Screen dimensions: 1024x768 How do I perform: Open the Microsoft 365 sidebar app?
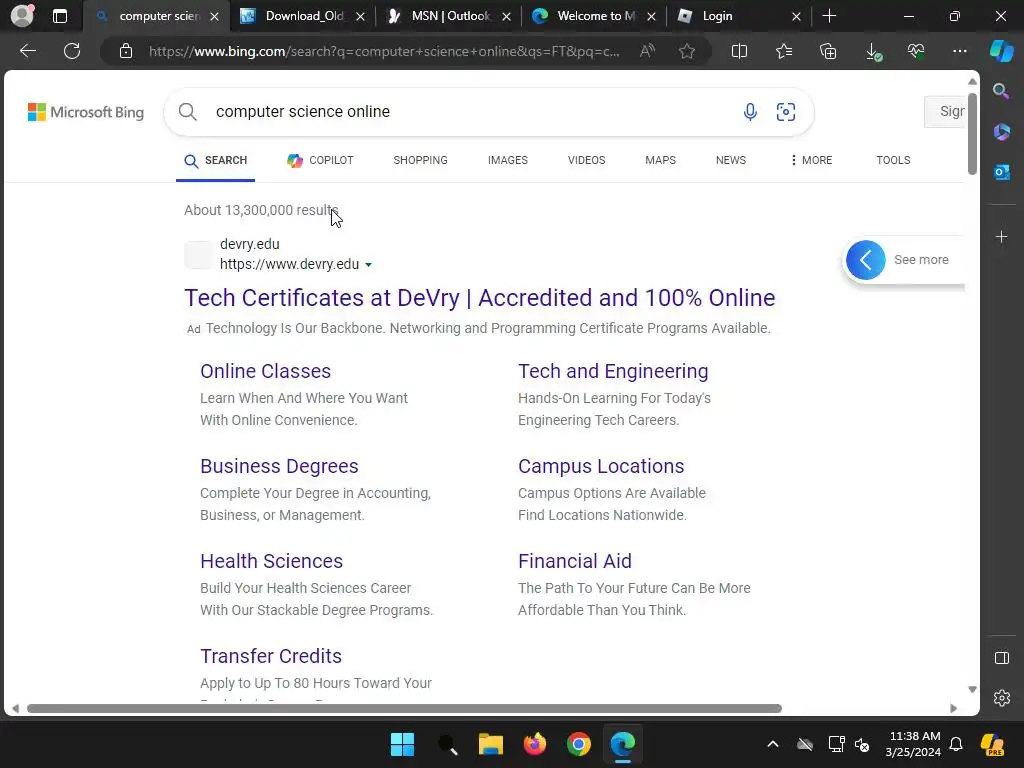(1001, 132)
